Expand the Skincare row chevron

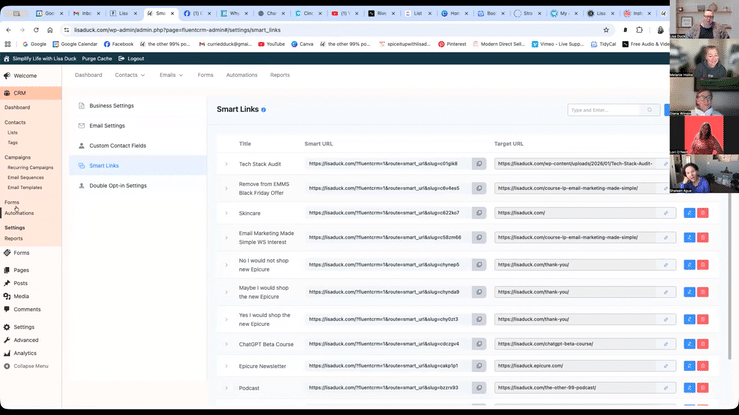coord(226,213)
